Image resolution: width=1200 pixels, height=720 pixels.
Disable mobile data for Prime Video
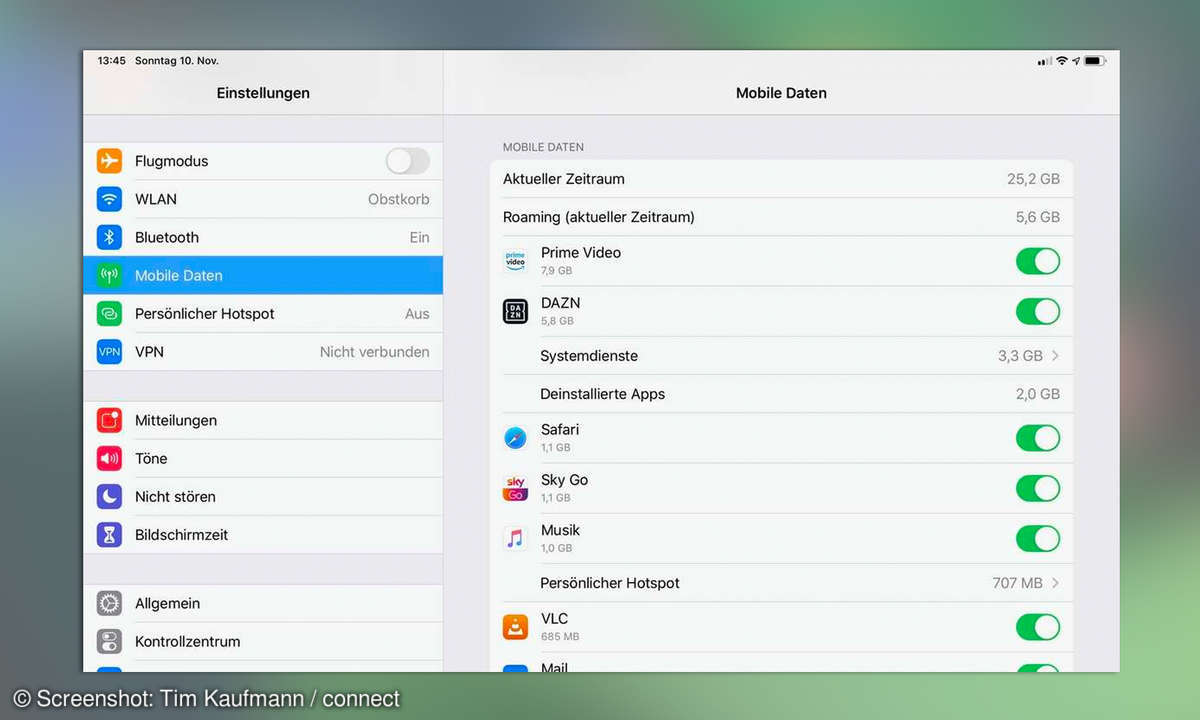pos(1038,261)
